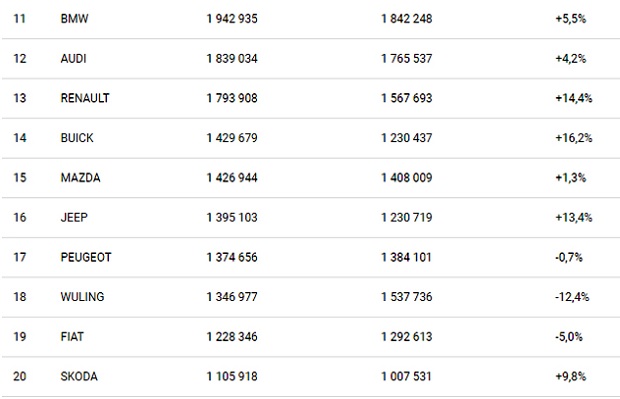Select the value 1 765 537

click(x=406, y=59)
